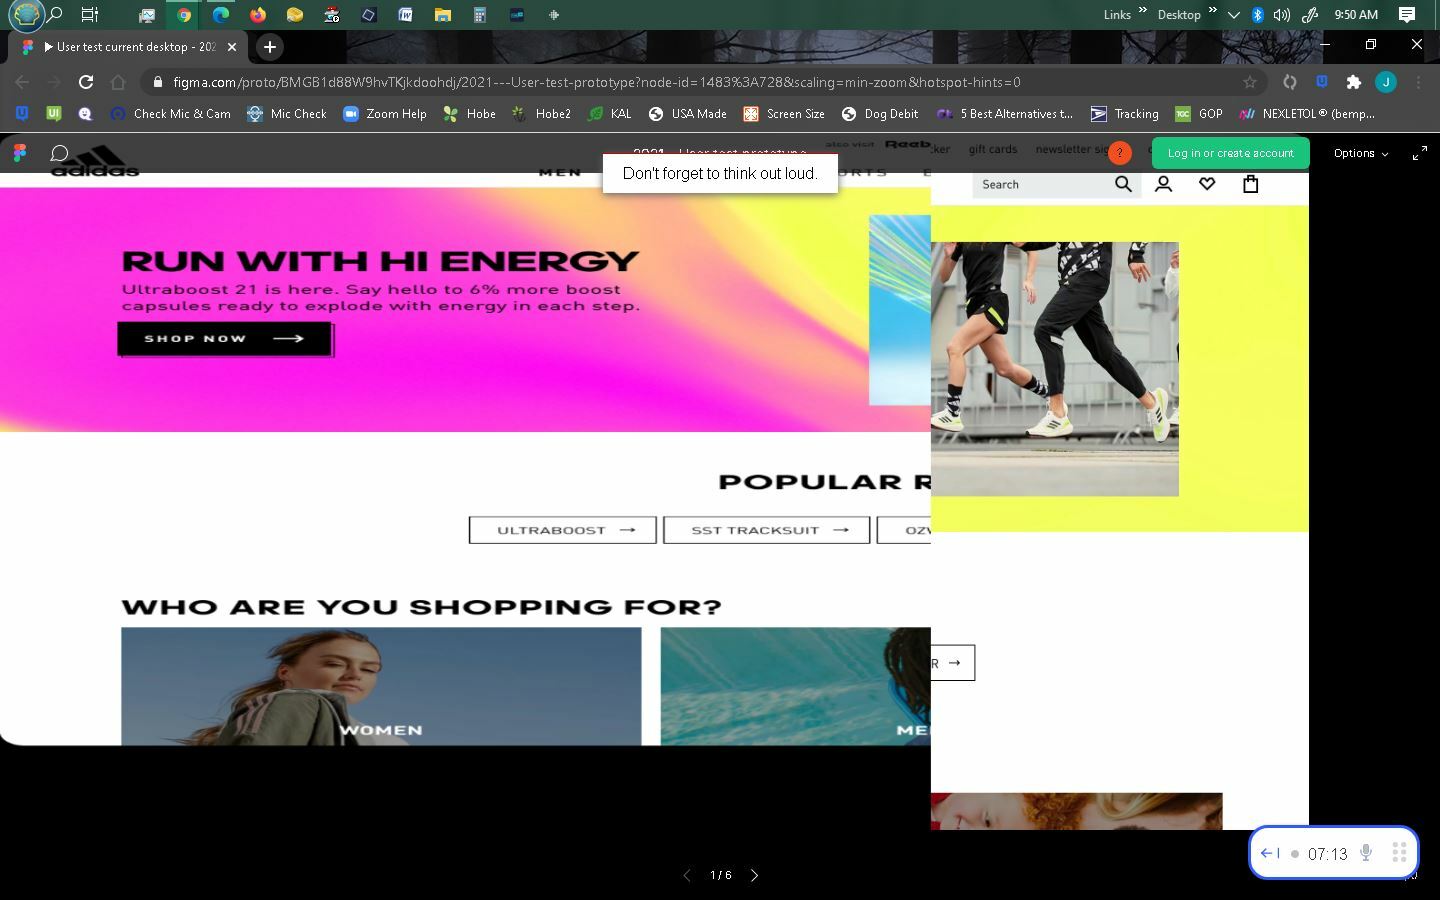Bookmark this page with the star icon
Viewport: 1440px width, 900px height.
click(x=1249, y=82)
